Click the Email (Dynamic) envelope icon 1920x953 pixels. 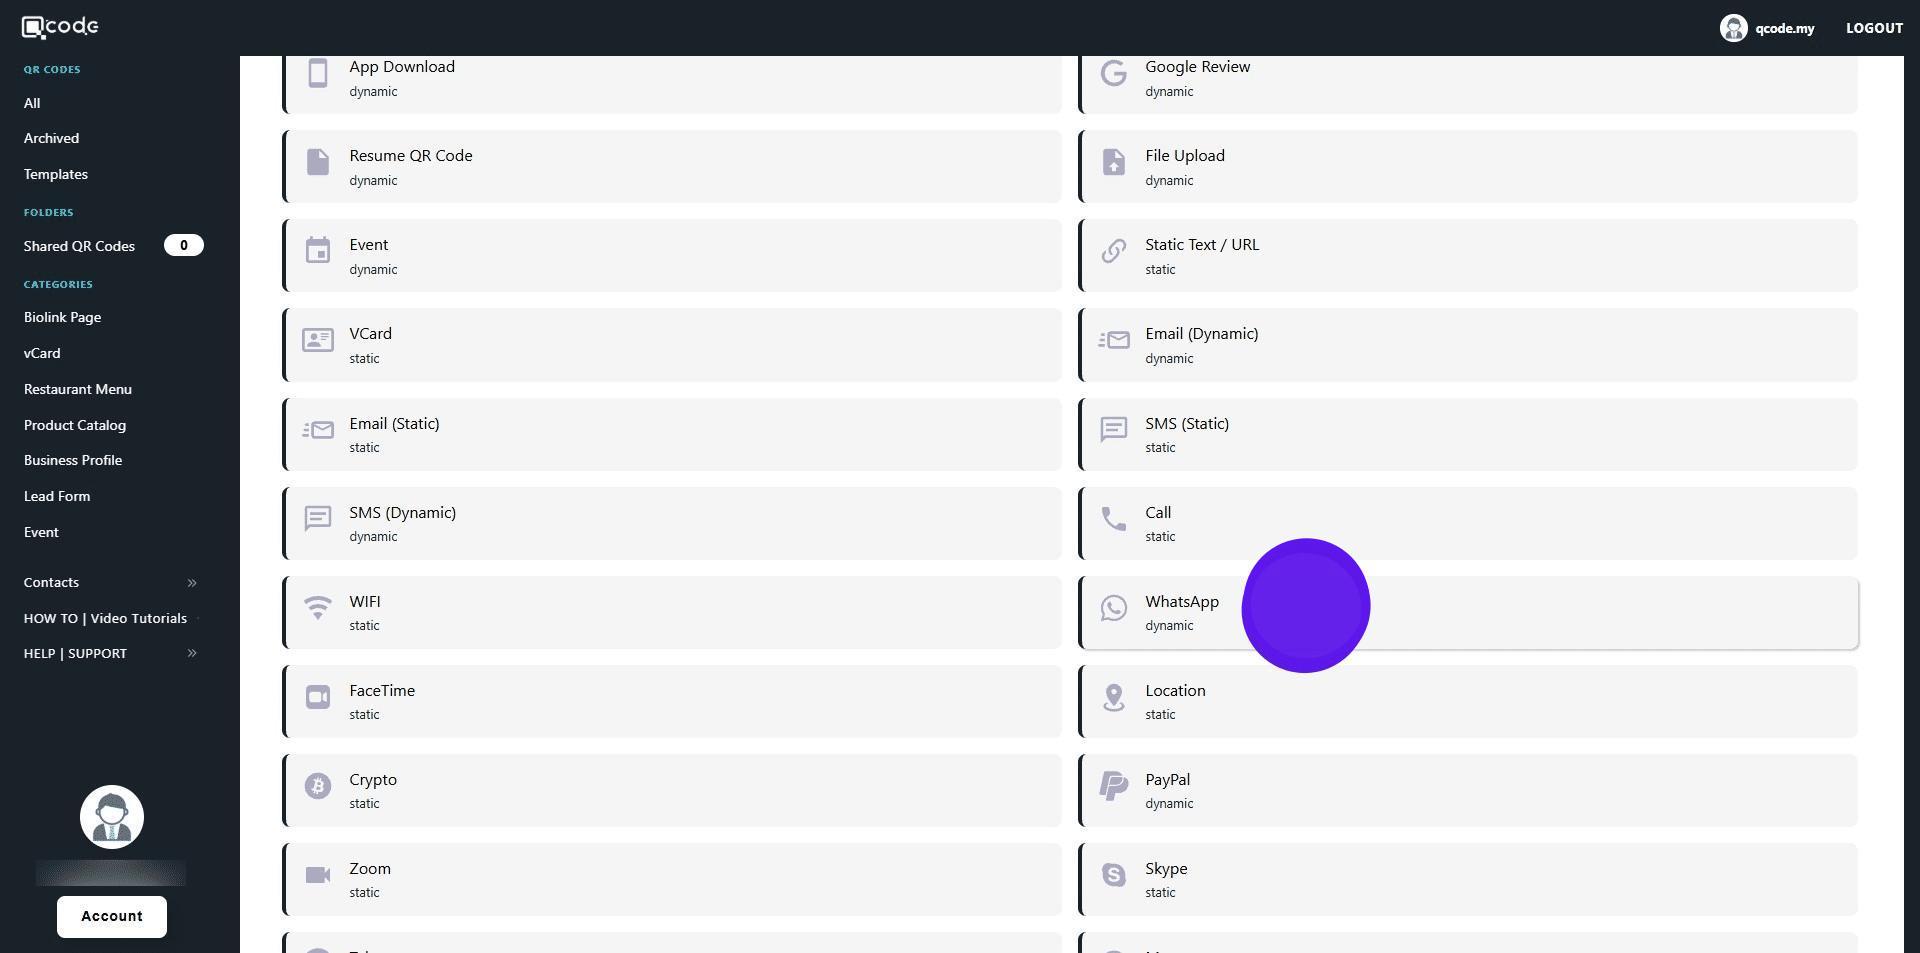pos(1114,340)
